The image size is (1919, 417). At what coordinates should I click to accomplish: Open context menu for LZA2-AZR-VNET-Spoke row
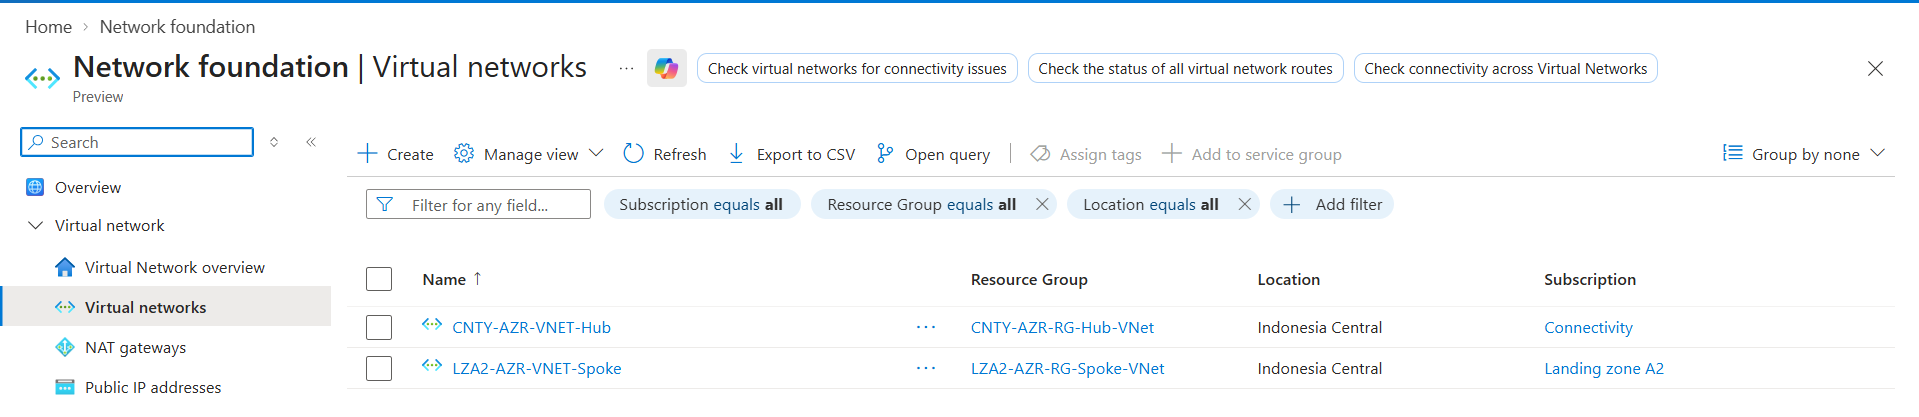tap(926, 368)
